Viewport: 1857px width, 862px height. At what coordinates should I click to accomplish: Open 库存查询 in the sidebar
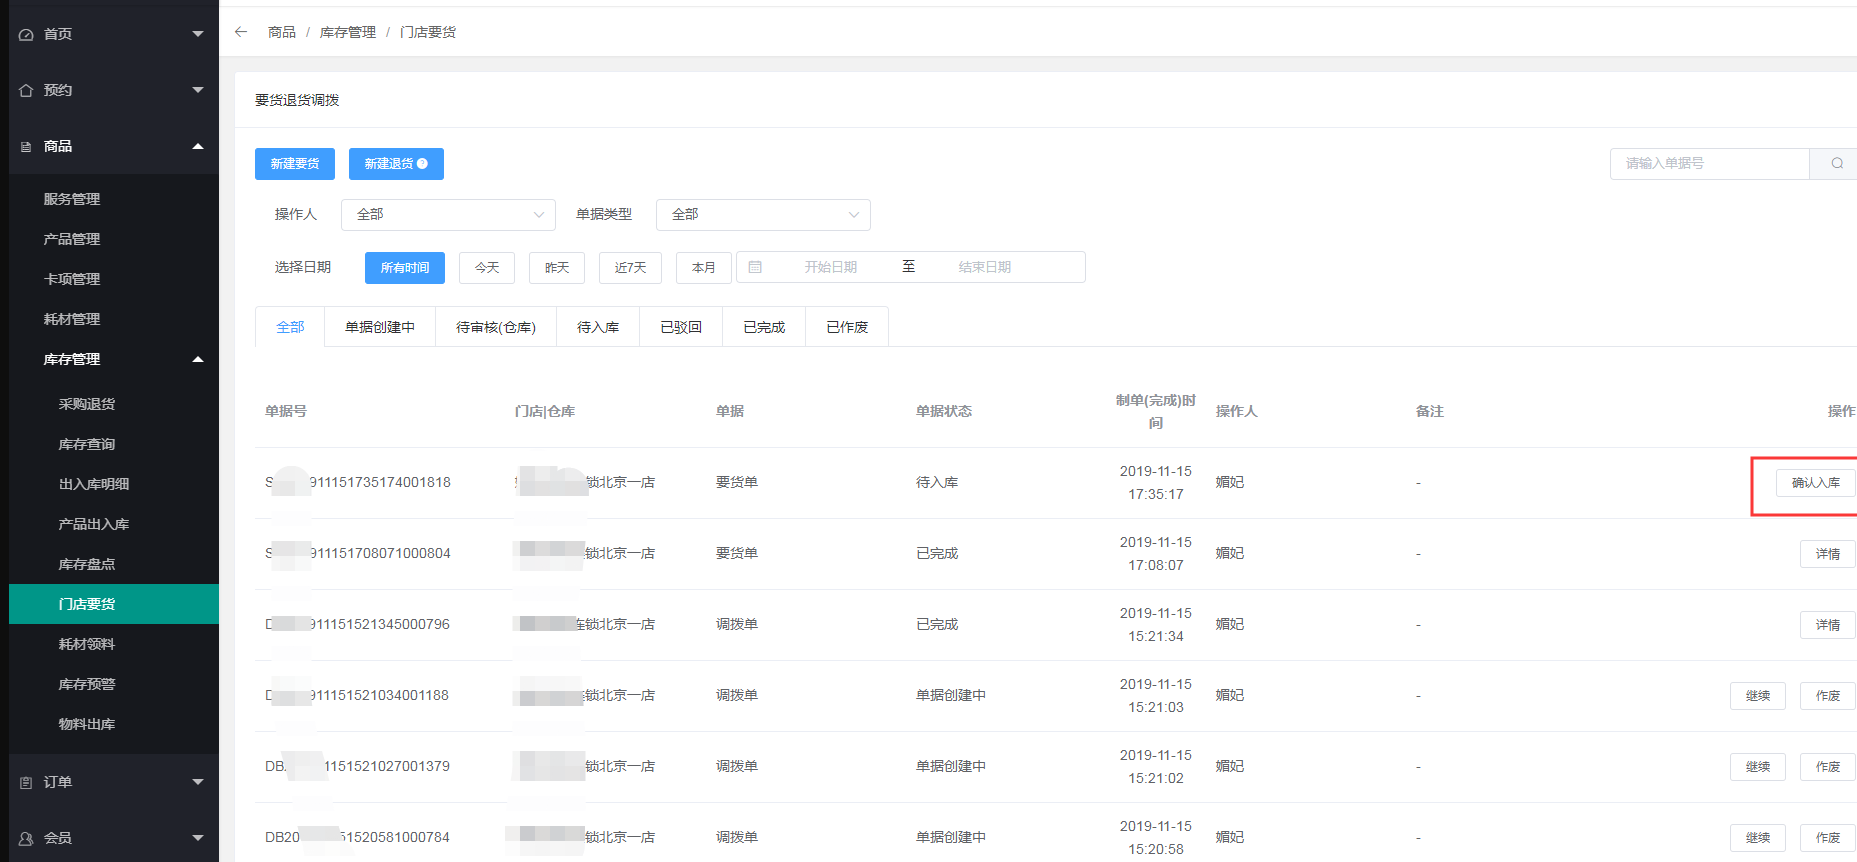point(114,444)
